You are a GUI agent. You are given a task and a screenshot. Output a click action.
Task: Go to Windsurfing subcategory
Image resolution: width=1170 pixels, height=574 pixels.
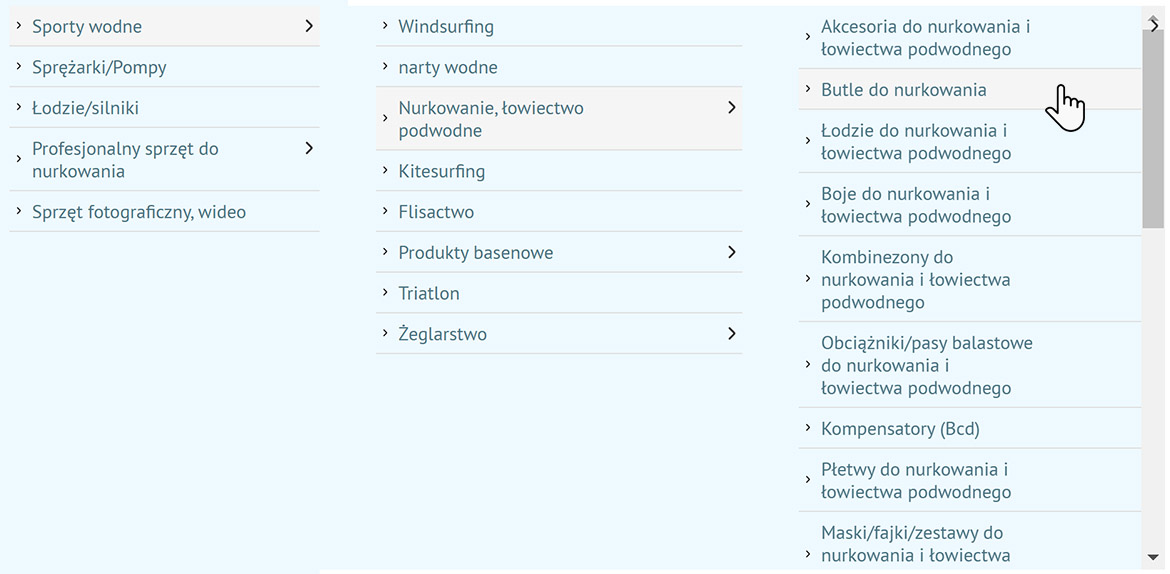coord(446,27)
